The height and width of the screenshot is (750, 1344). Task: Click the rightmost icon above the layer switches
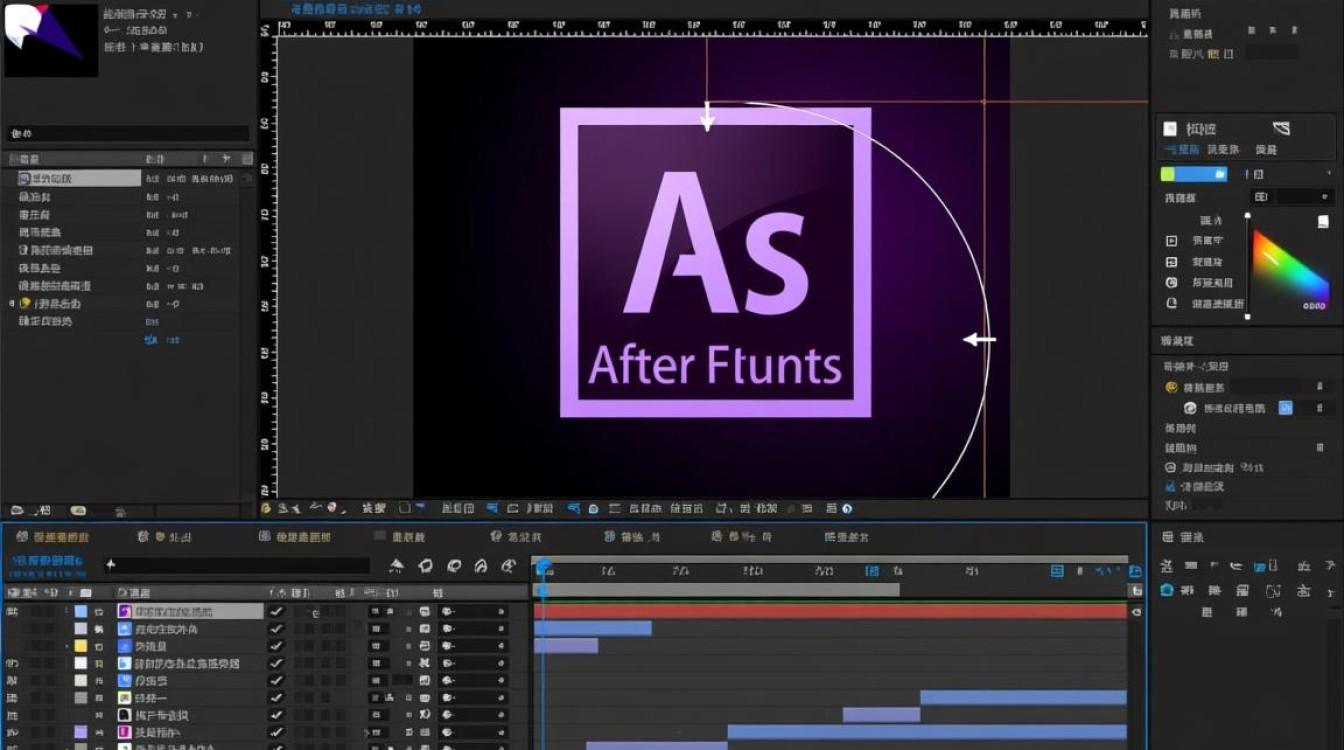point(508,566)
